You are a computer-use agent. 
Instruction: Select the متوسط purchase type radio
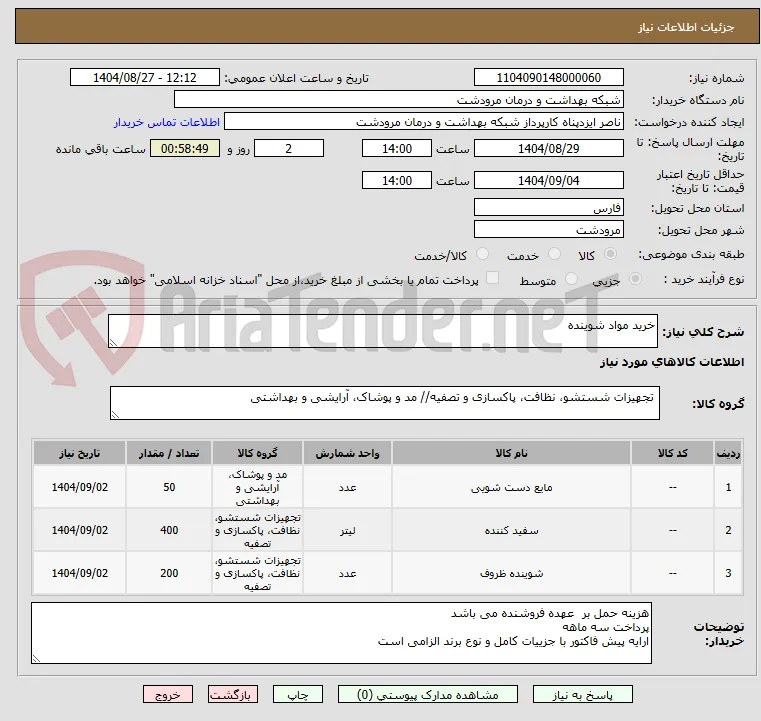tap(572, 279)
